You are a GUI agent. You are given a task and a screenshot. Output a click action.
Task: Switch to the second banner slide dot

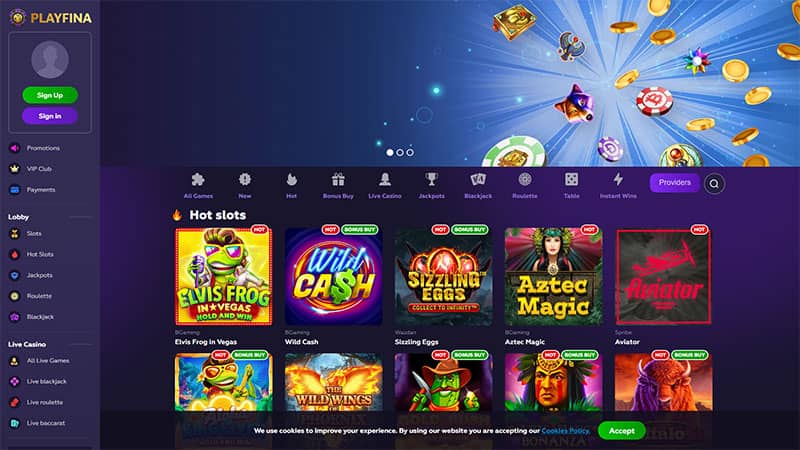coord(400,153)
